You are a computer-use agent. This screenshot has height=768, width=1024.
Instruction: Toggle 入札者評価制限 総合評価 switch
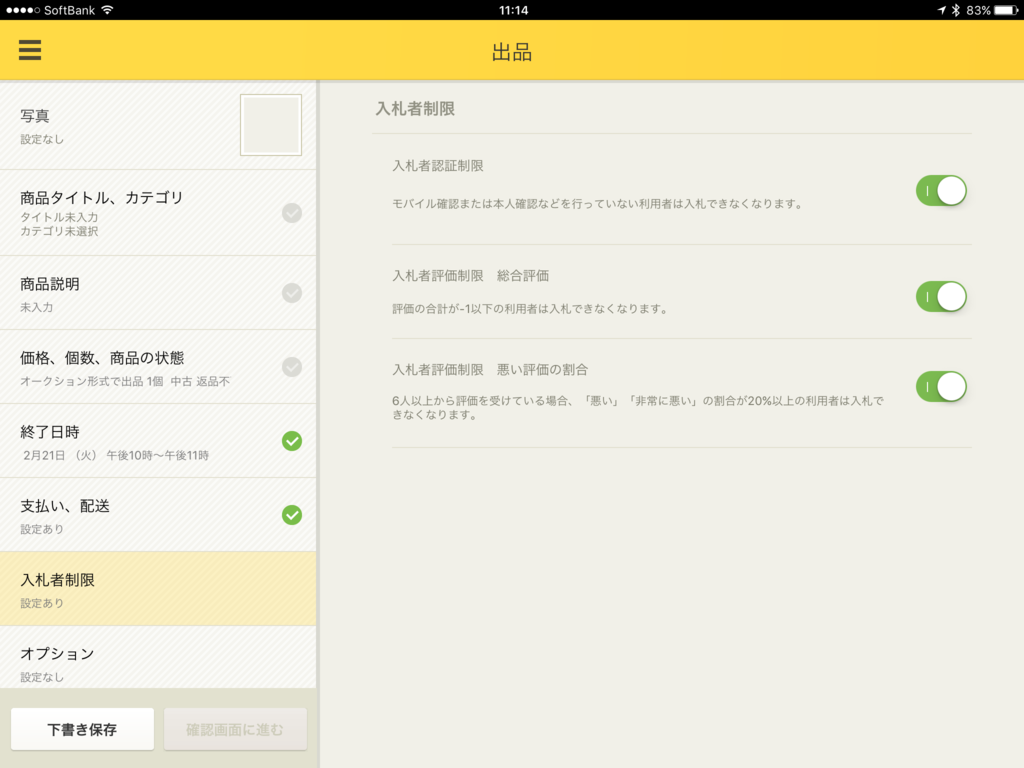(941, 296)
